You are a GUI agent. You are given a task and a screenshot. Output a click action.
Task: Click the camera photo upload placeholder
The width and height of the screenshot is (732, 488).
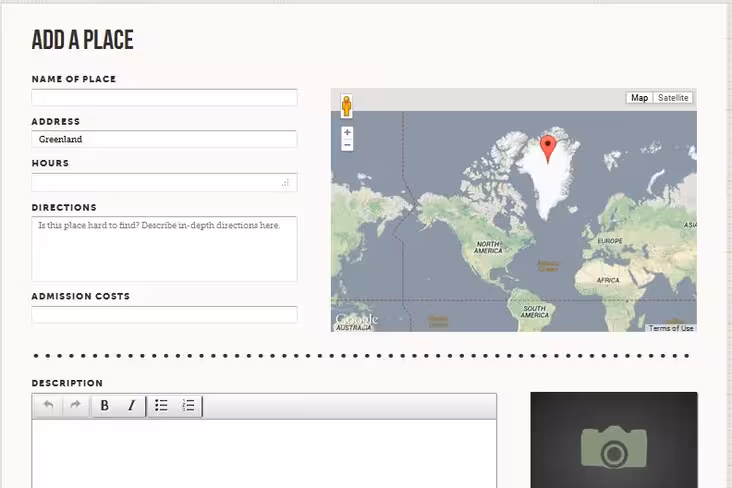[614, 440]
